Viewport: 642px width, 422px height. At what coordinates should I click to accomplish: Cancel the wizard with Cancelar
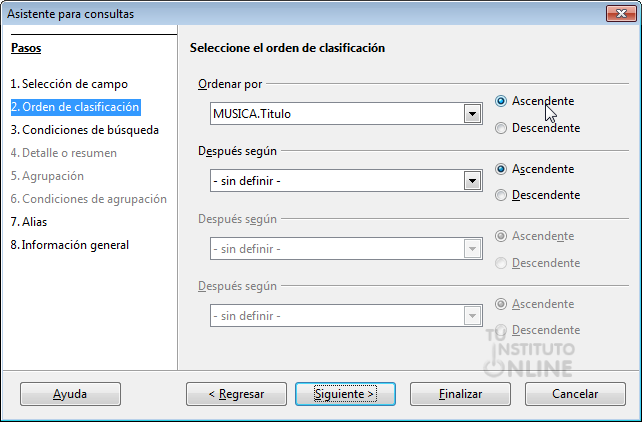point(575,394)
